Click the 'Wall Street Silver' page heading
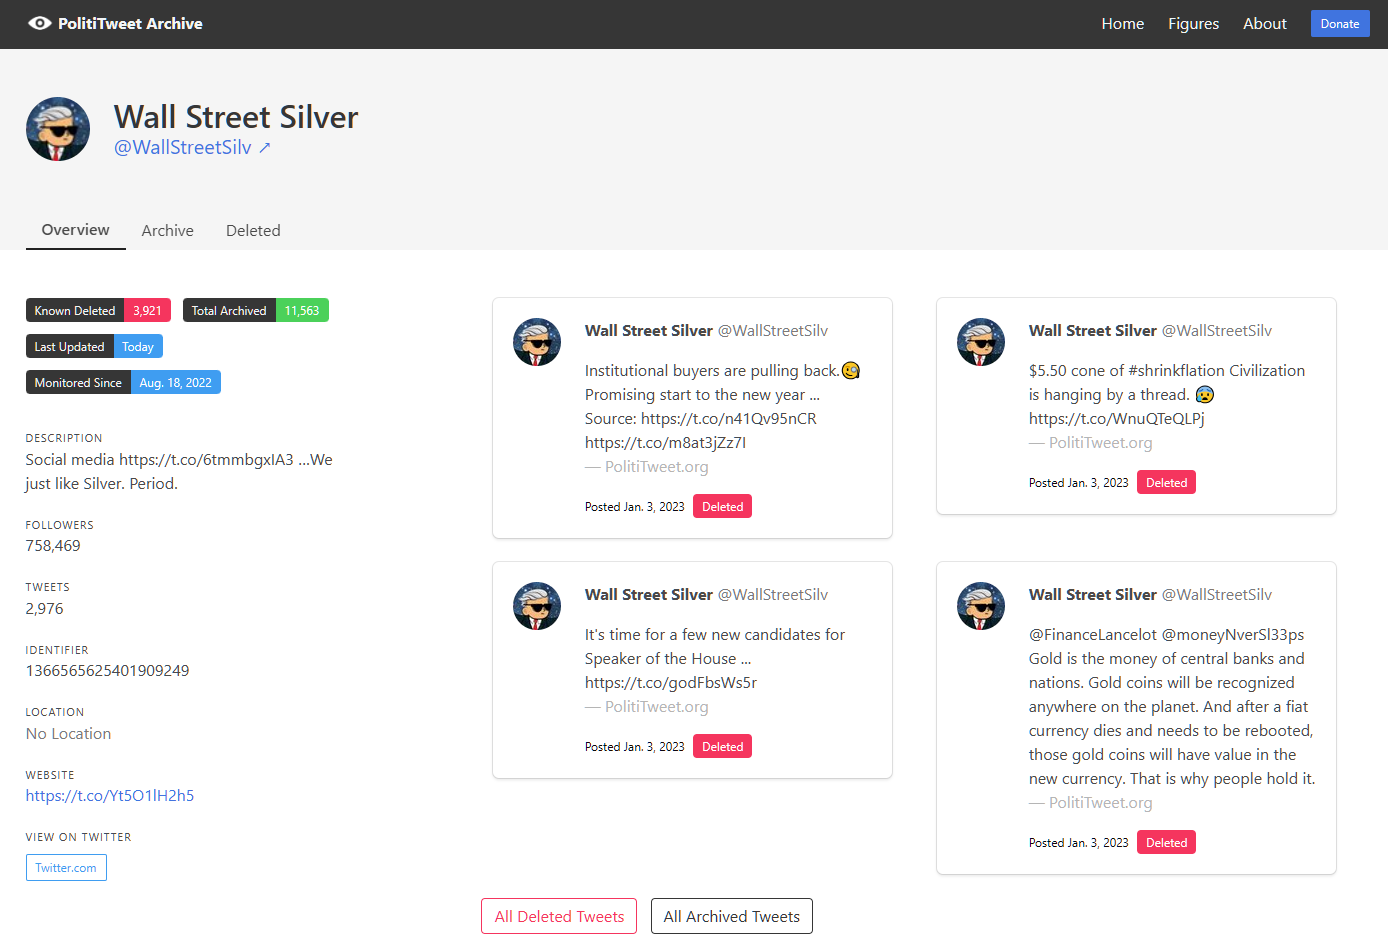Image resolution: width=1388 pixels, height=949 pixels. 236,117
